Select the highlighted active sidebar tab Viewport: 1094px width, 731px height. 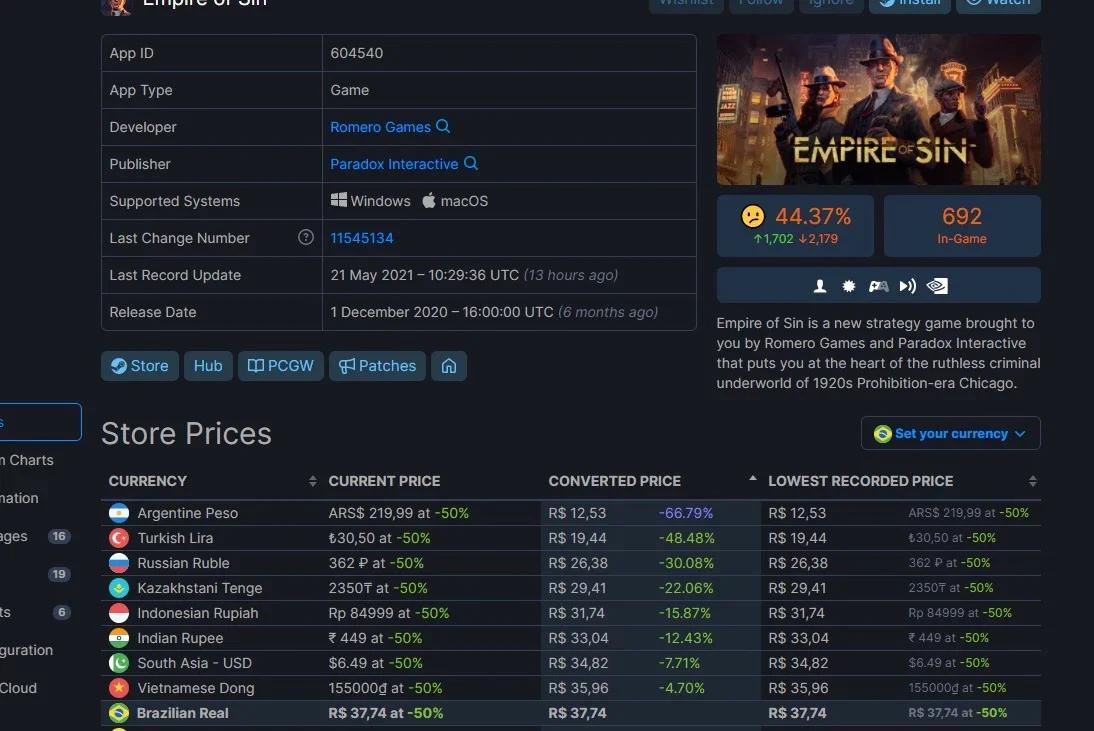coord(39,422)
